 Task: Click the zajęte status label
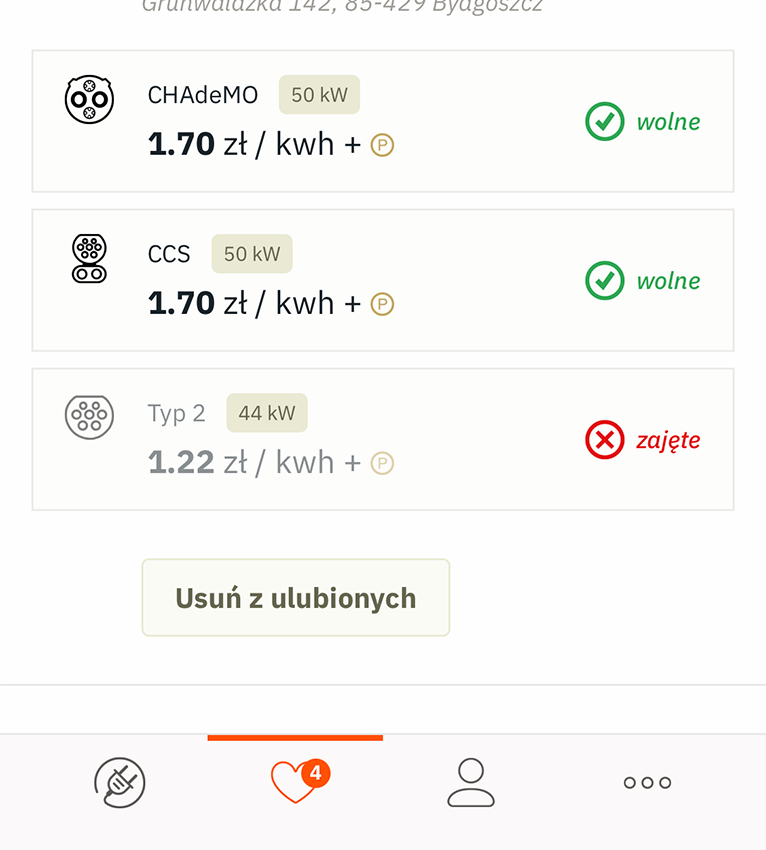point(668,440)
